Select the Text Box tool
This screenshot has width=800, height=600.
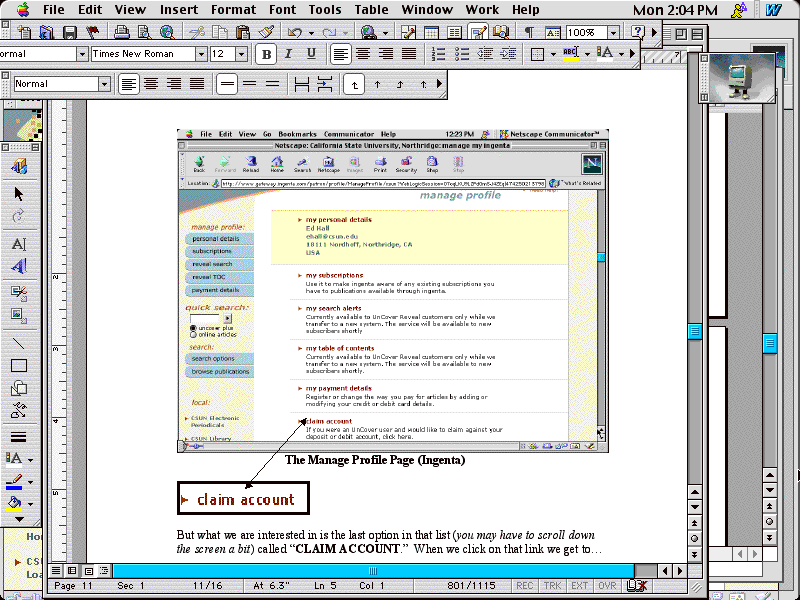coord(19,244)
